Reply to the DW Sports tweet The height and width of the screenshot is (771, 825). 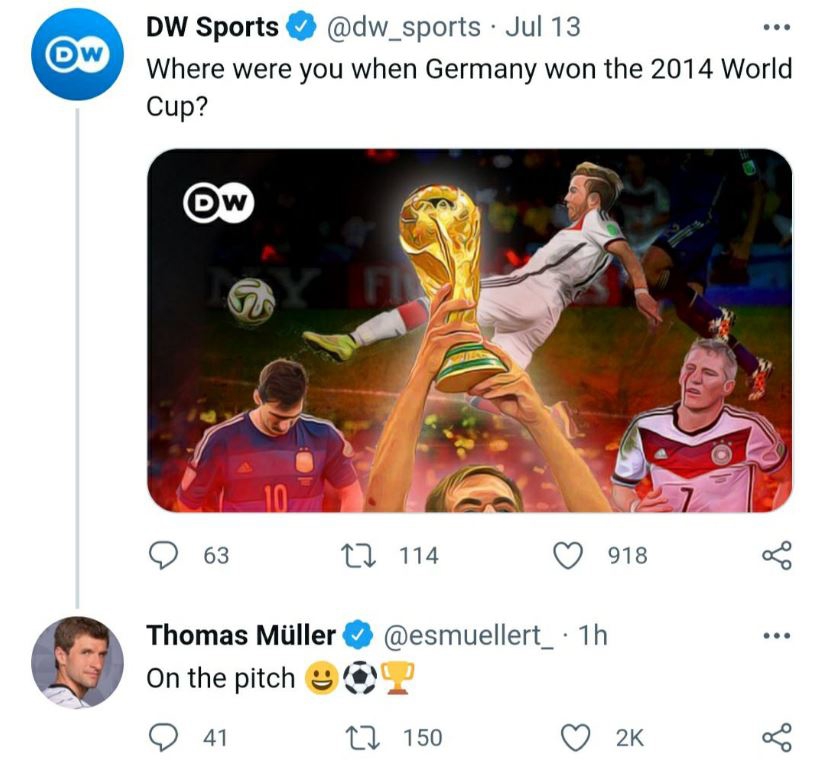click(x=163, y=554)
